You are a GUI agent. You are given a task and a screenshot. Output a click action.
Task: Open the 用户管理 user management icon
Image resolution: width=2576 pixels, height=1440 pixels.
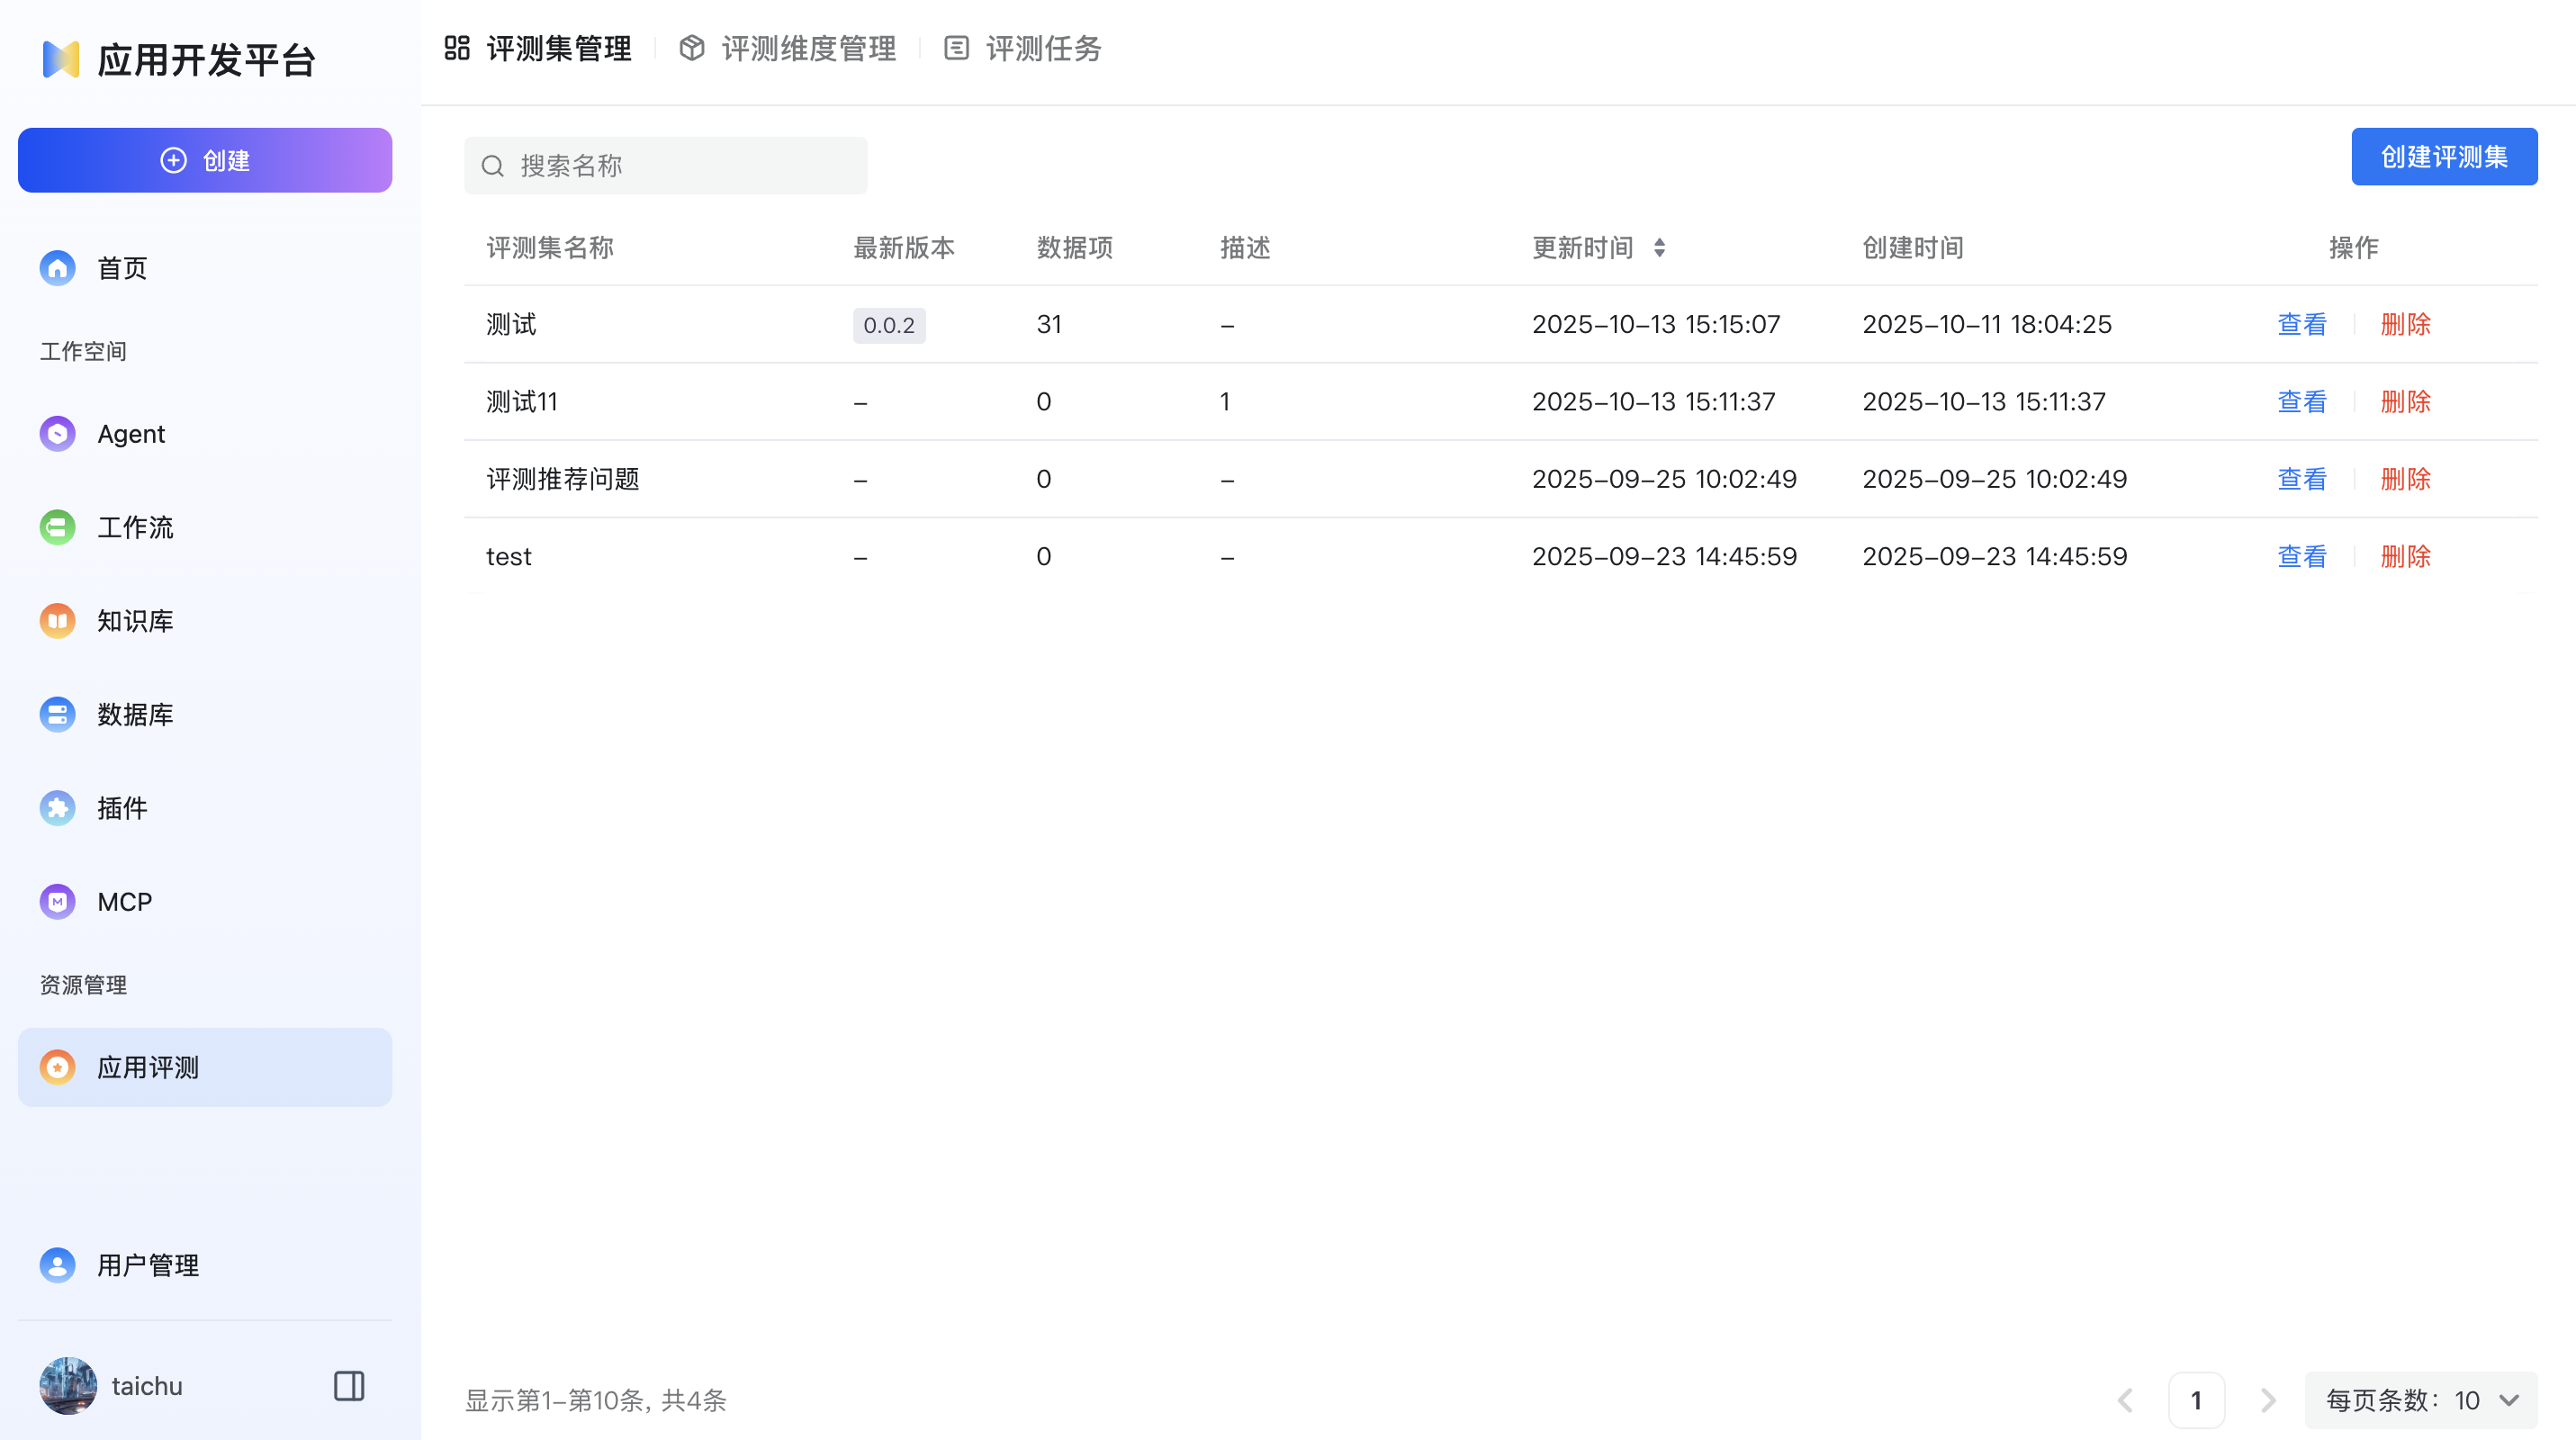pyautogui.click(x=57, y=1264)
